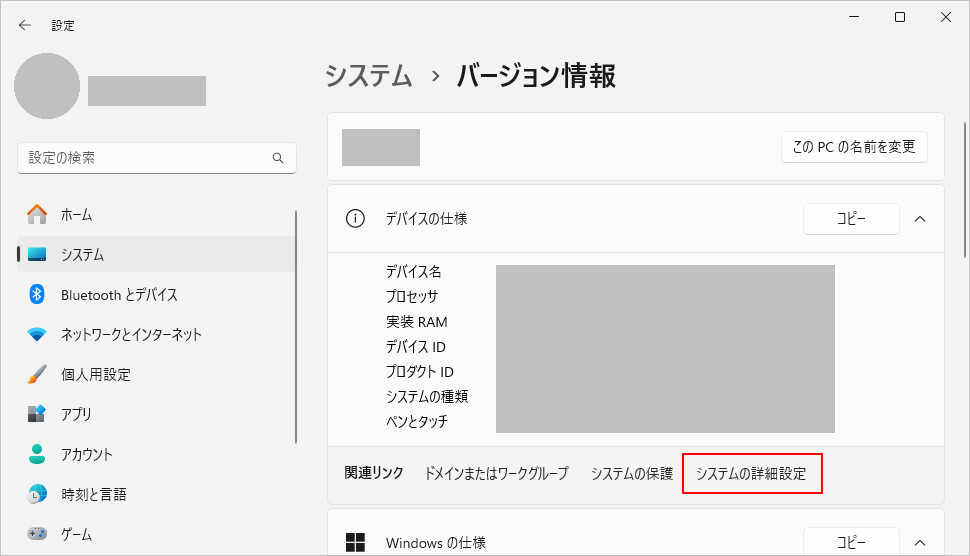Copy the Windows の仕様 details
The height and width of the screenshot is (556, 970).
coord(851,542)
